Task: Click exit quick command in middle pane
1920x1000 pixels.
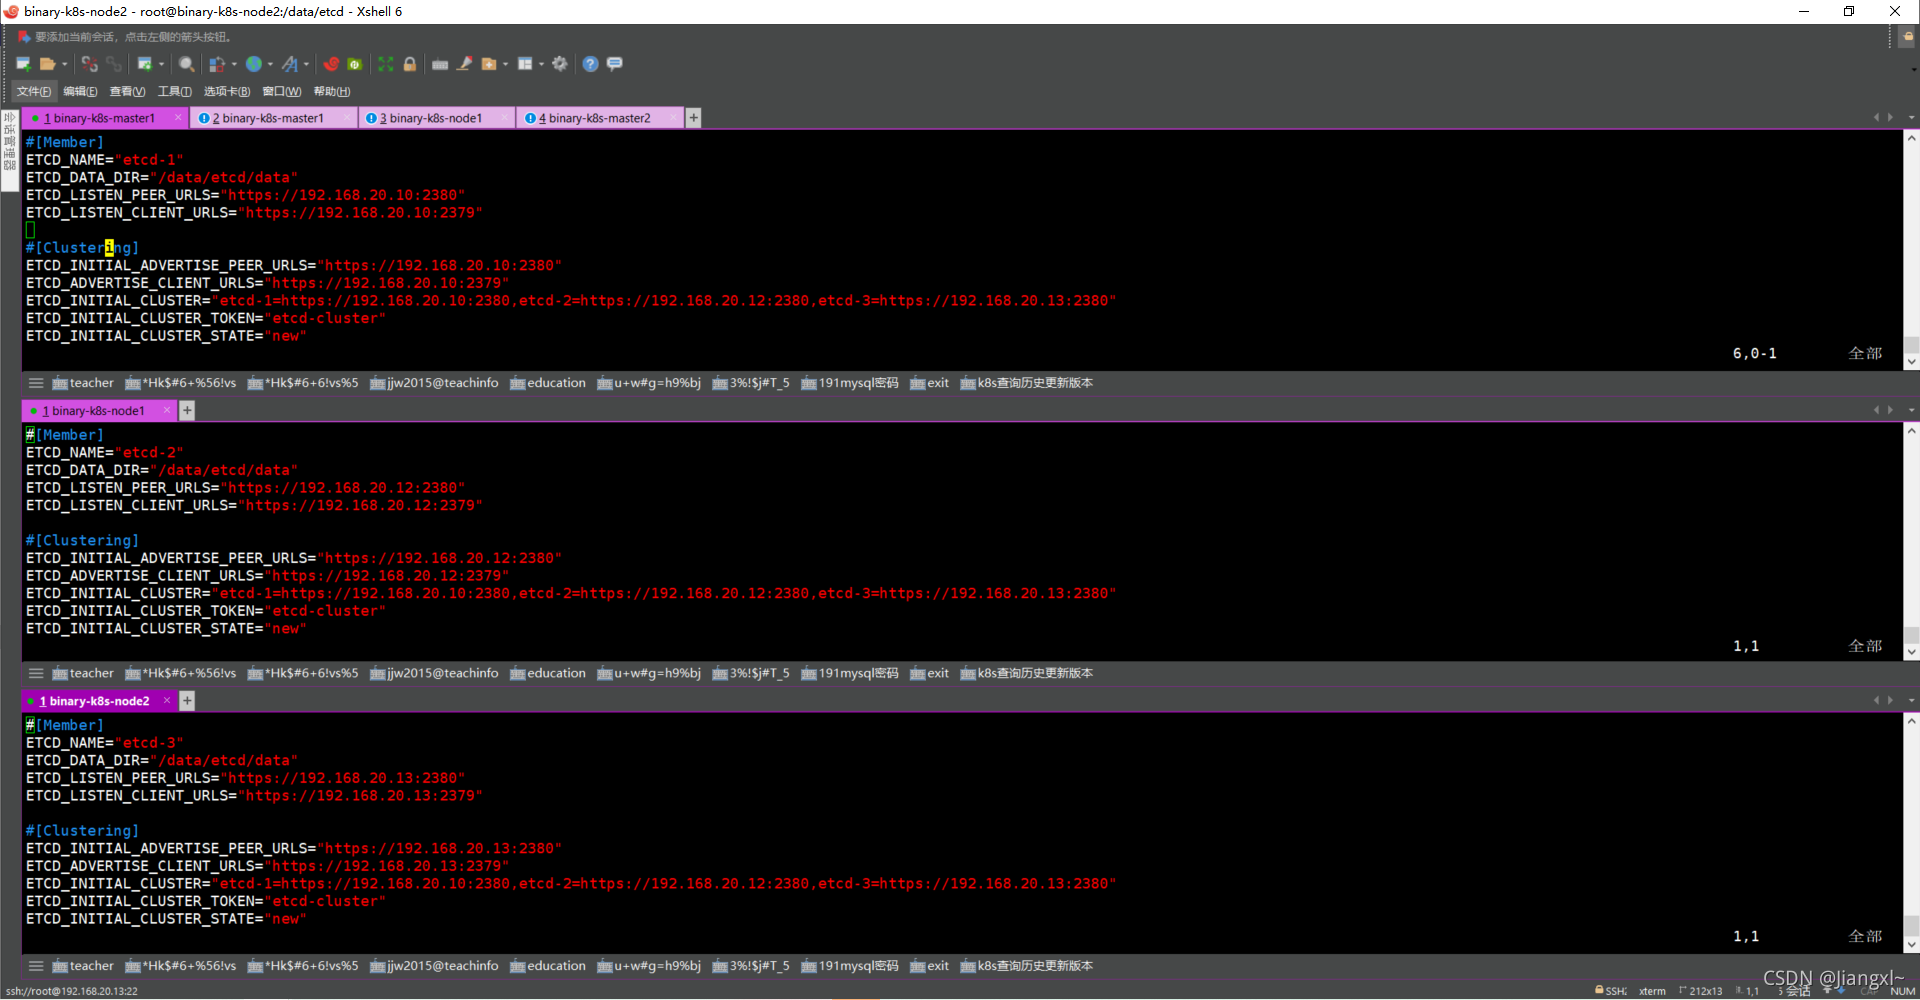Action: [930, 673]
